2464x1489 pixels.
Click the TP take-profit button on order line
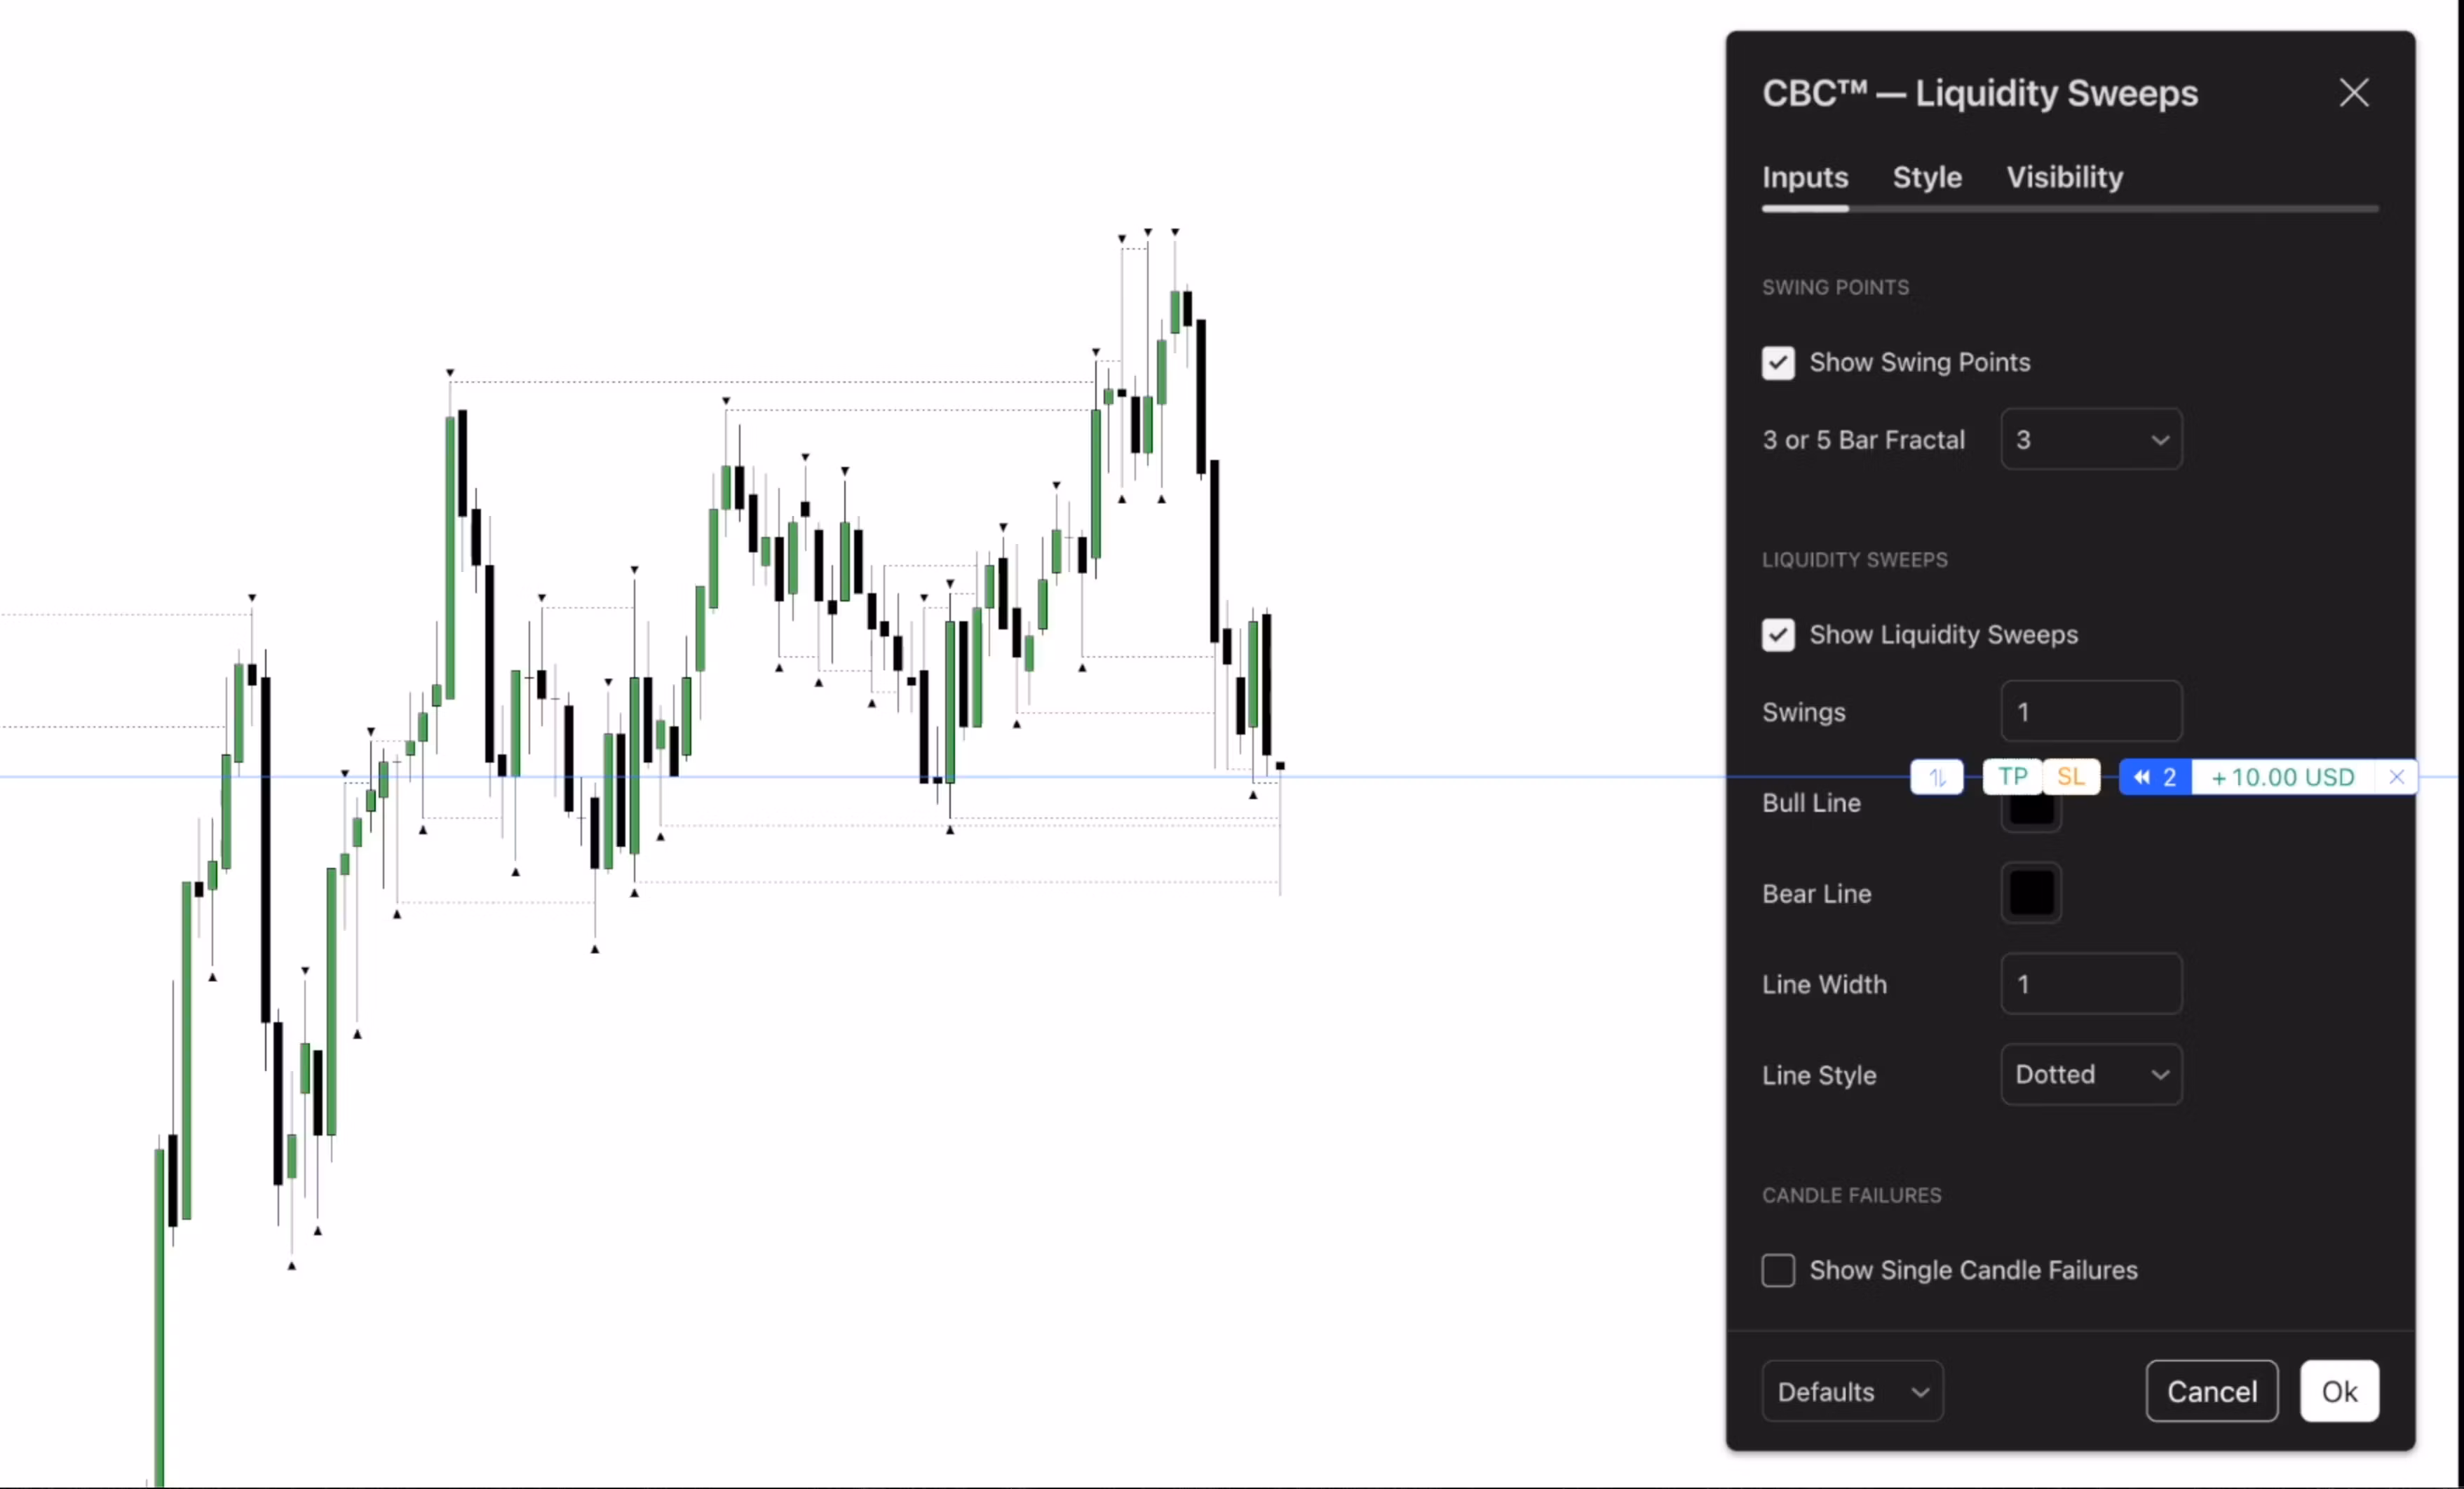tap(2012, 777)
